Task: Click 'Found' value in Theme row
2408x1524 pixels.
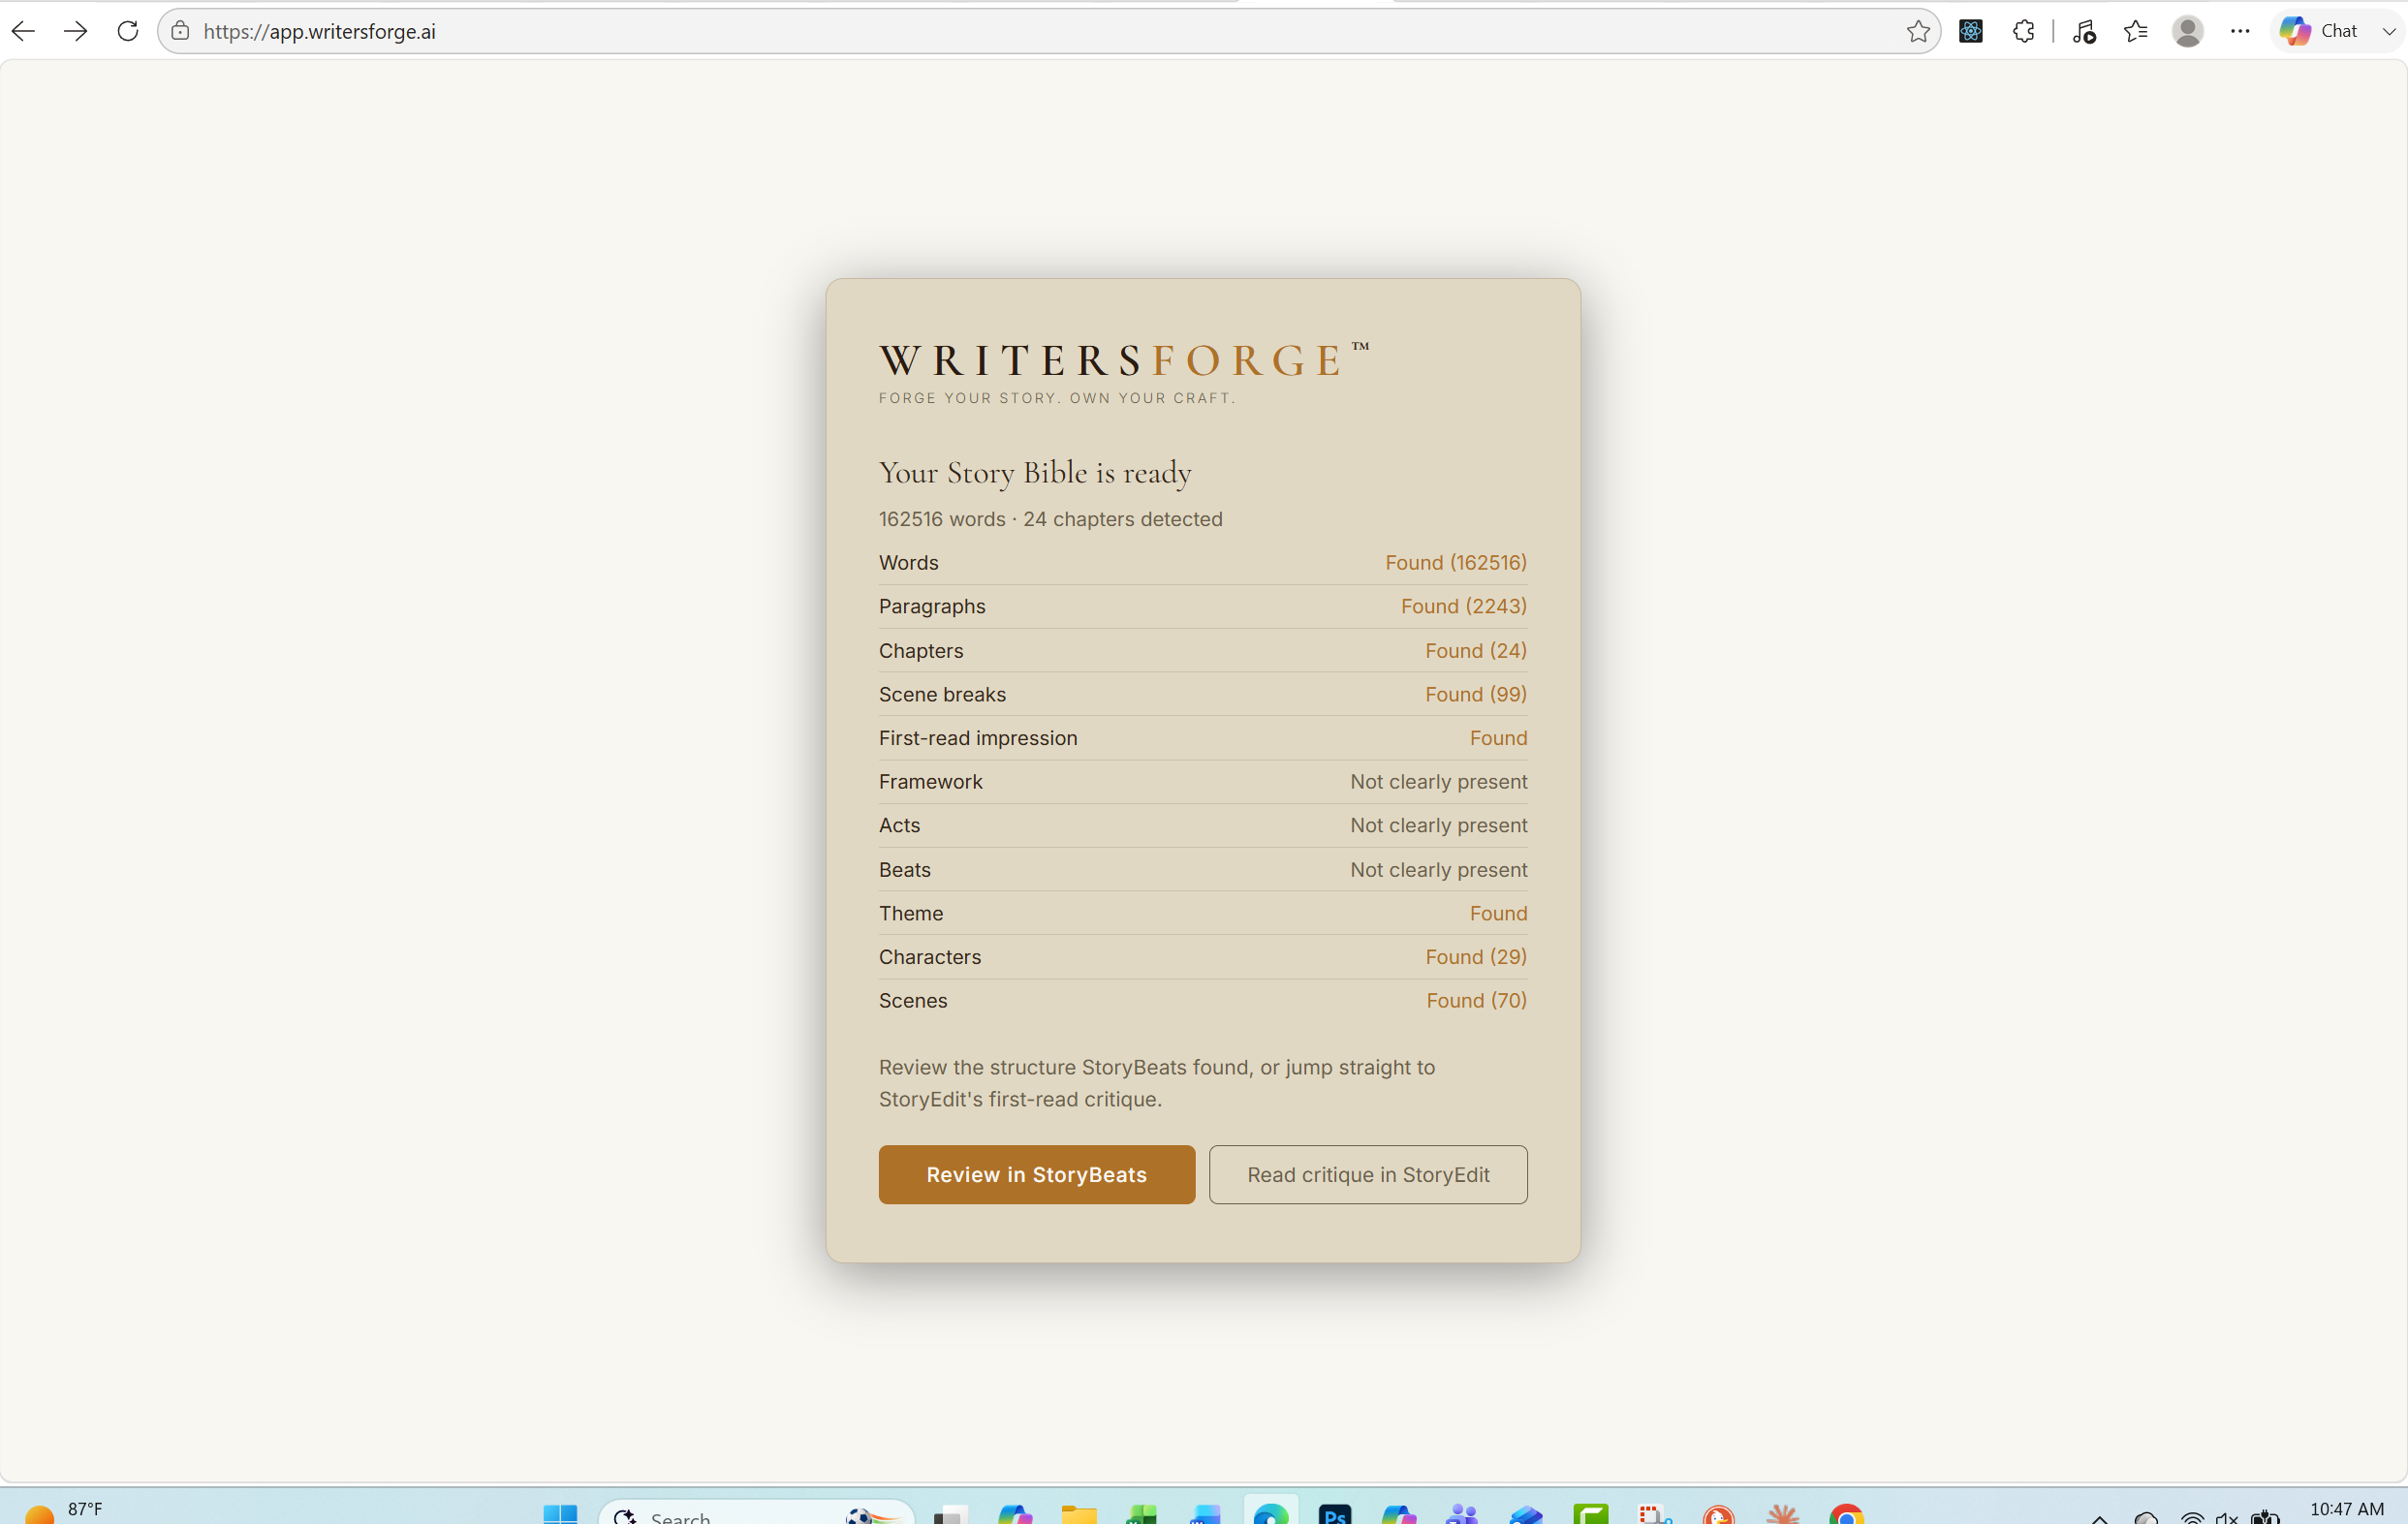Action: [x=1498, y=913]
